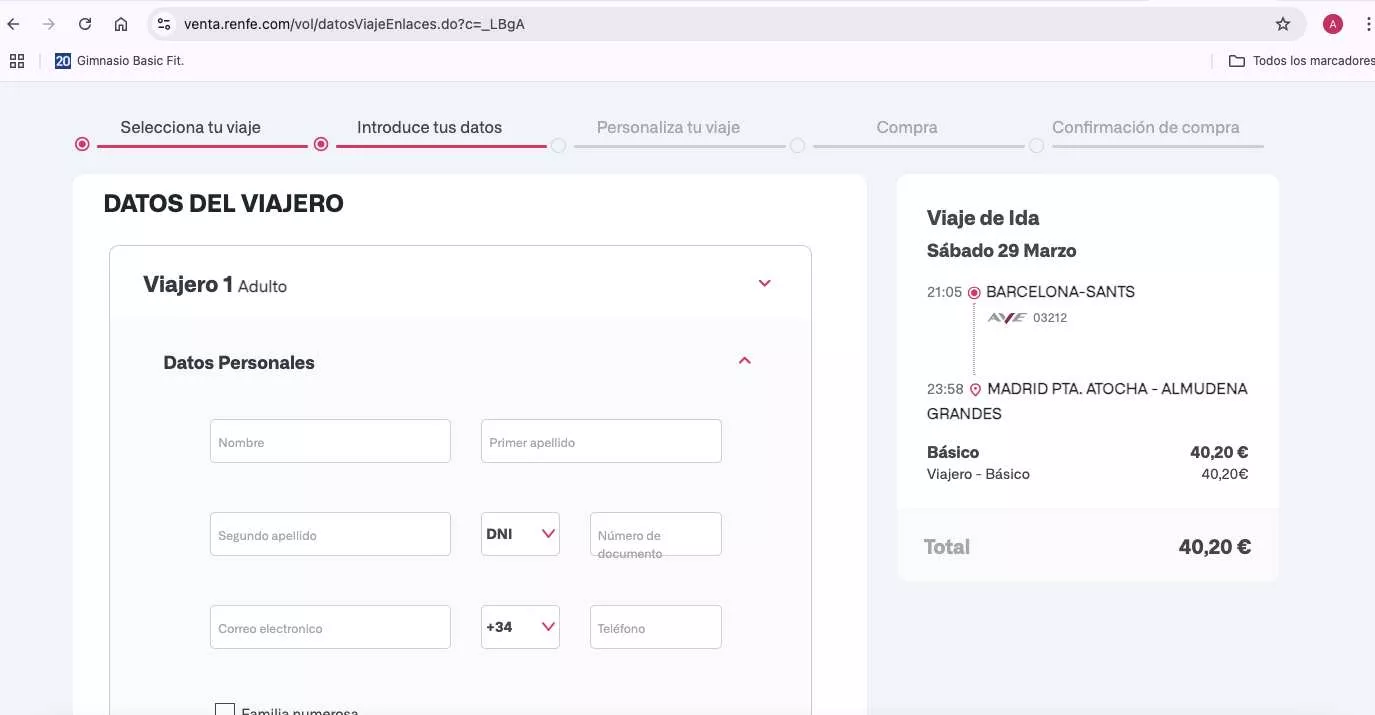Go to browser home page
The height and width of the screenshot is (715, 1375).
coord(121,24)
